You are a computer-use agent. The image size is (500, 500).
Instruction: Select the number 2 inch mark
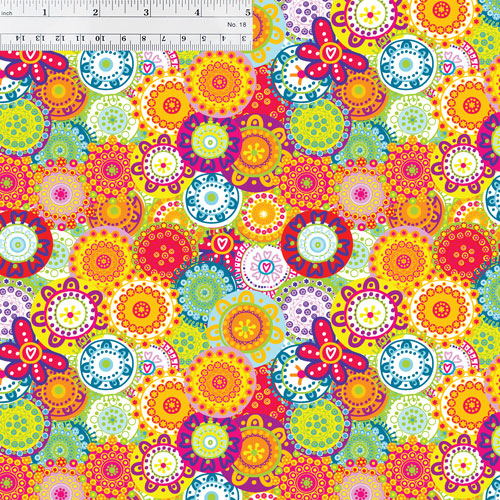(96, 13)
